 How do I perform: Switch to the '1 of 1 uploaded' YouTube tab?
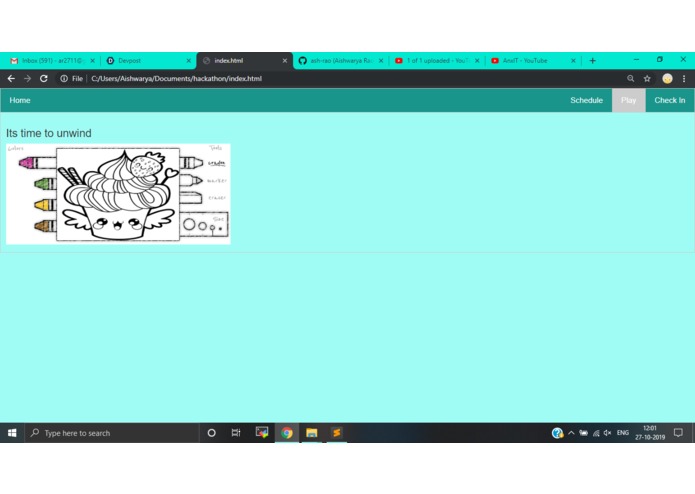click(437, 61)
